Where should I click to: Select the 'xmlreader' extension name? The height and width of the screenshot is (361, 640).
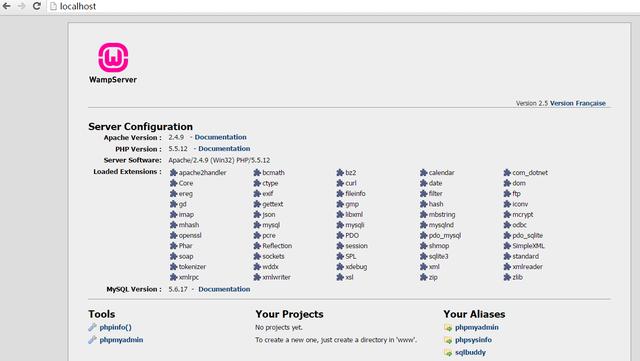tap(528, 267)
